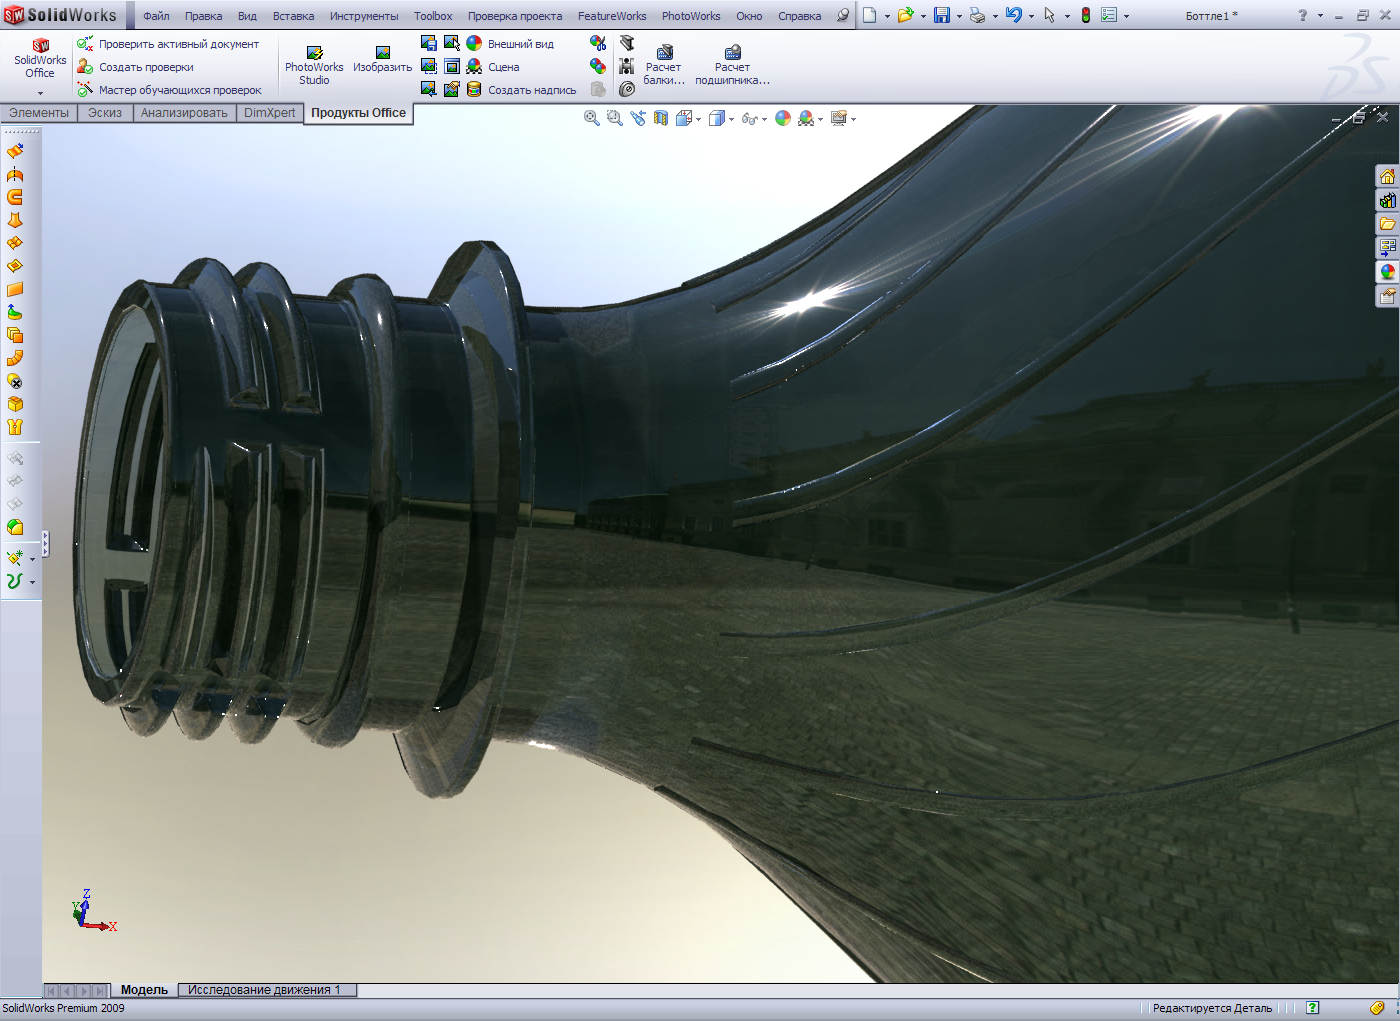This screenshot has width=1400, height=1021.
Task: Select the Delete Face tool
Action: (x=15, y=381)
